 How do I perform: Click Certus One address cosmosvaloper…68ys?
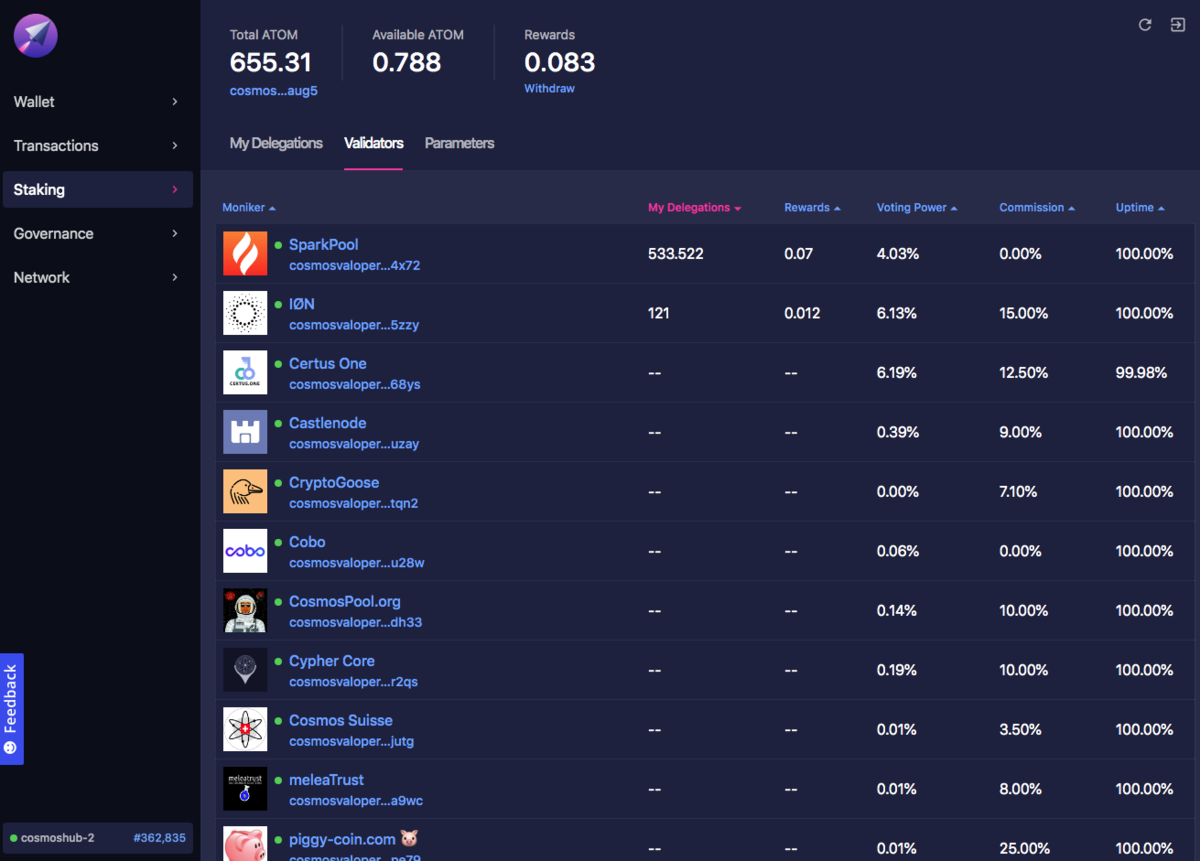pos(355,385)
